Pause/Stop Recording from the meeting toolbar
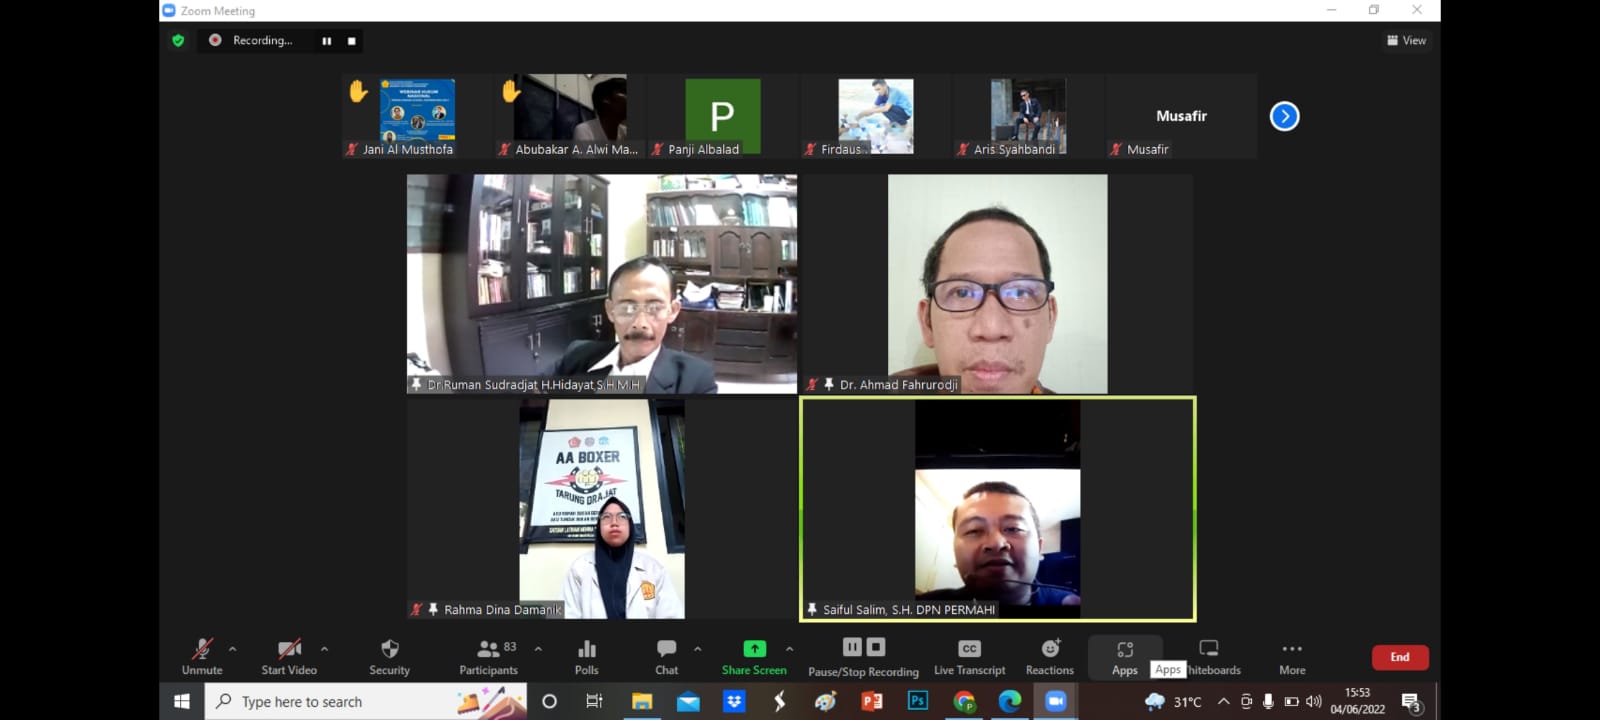 point(864,658)
